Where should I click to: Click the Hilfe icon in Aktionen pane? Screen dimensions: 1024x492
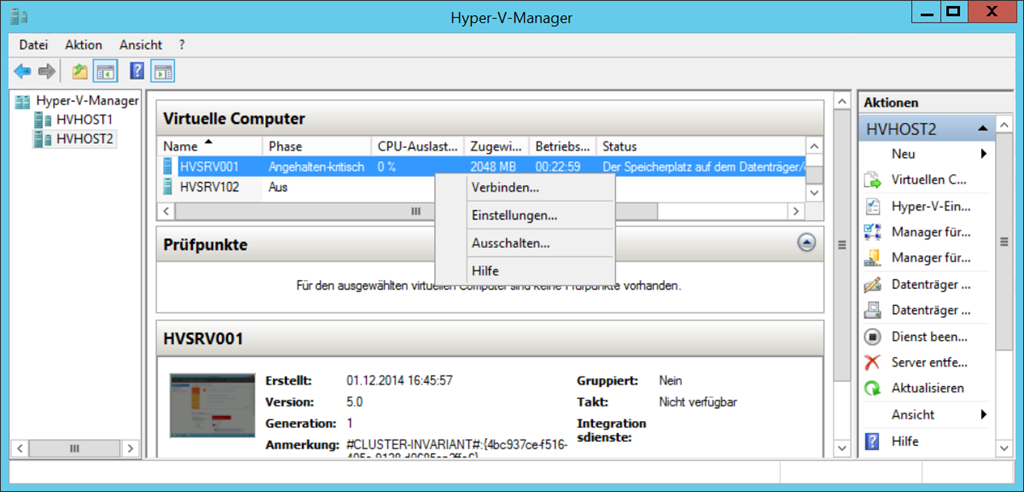(872, 441)
